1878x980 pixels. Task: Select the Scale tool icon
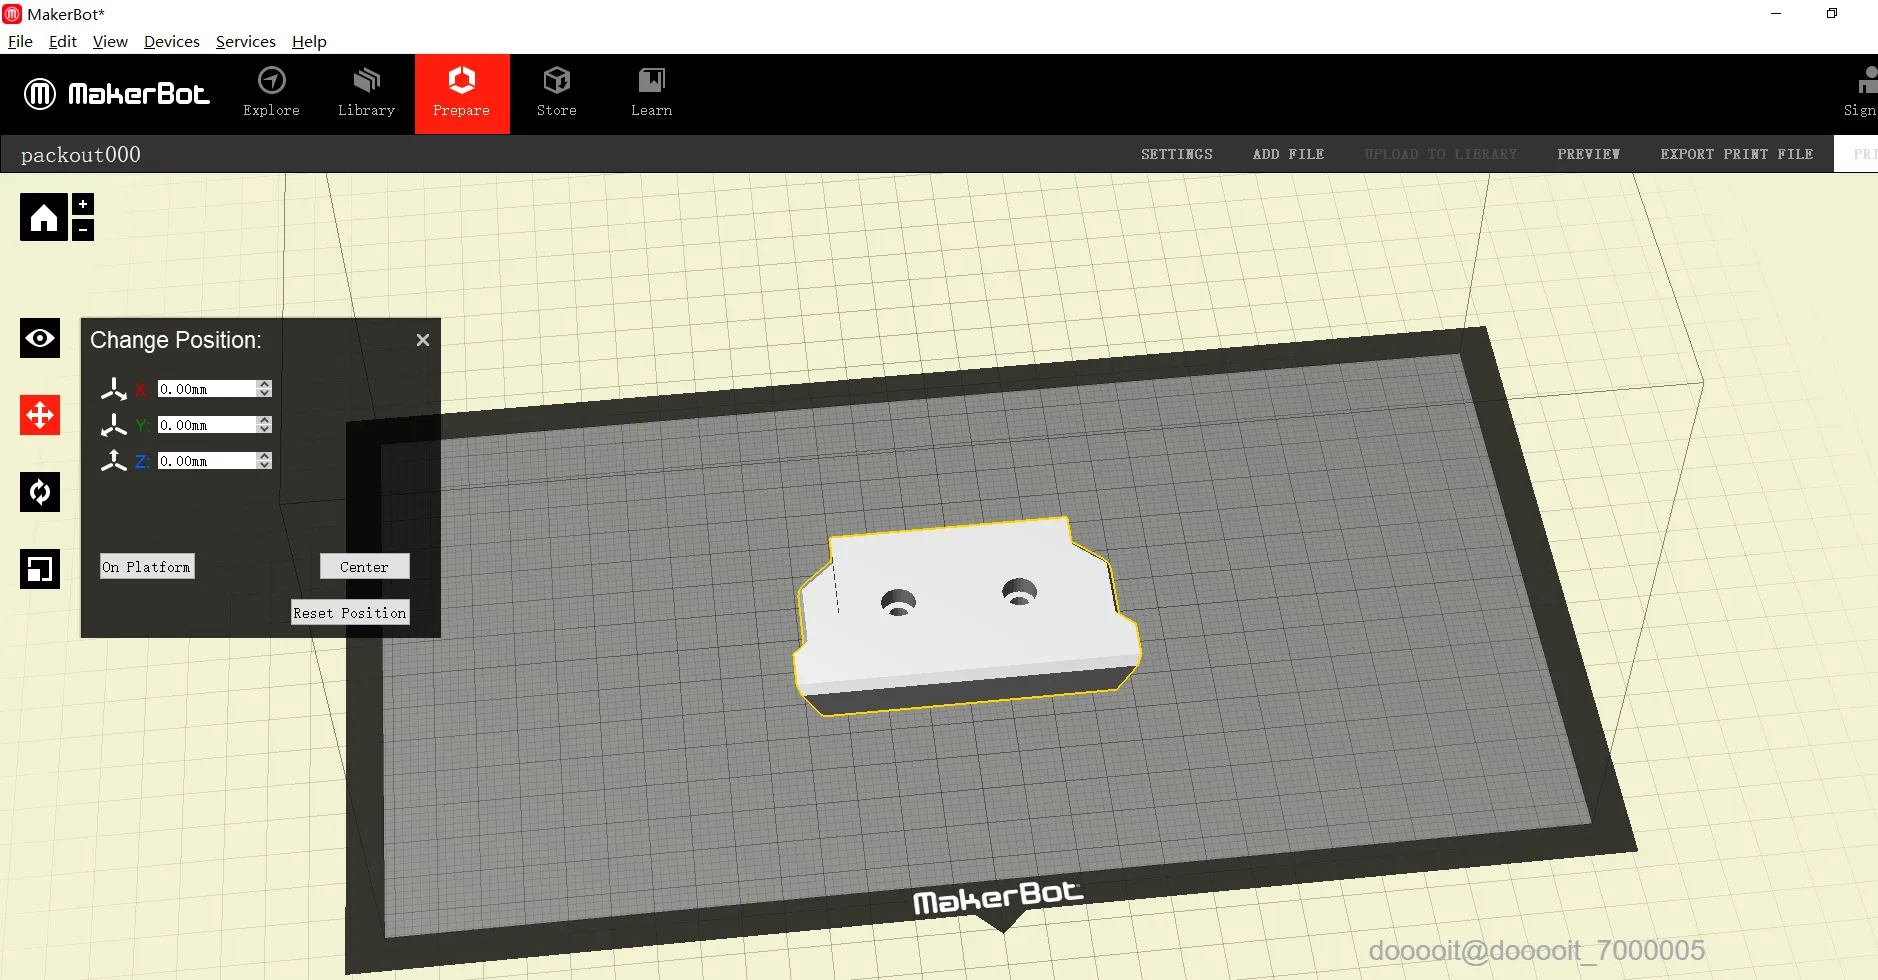pyautogui.click(x=40, y=569)
